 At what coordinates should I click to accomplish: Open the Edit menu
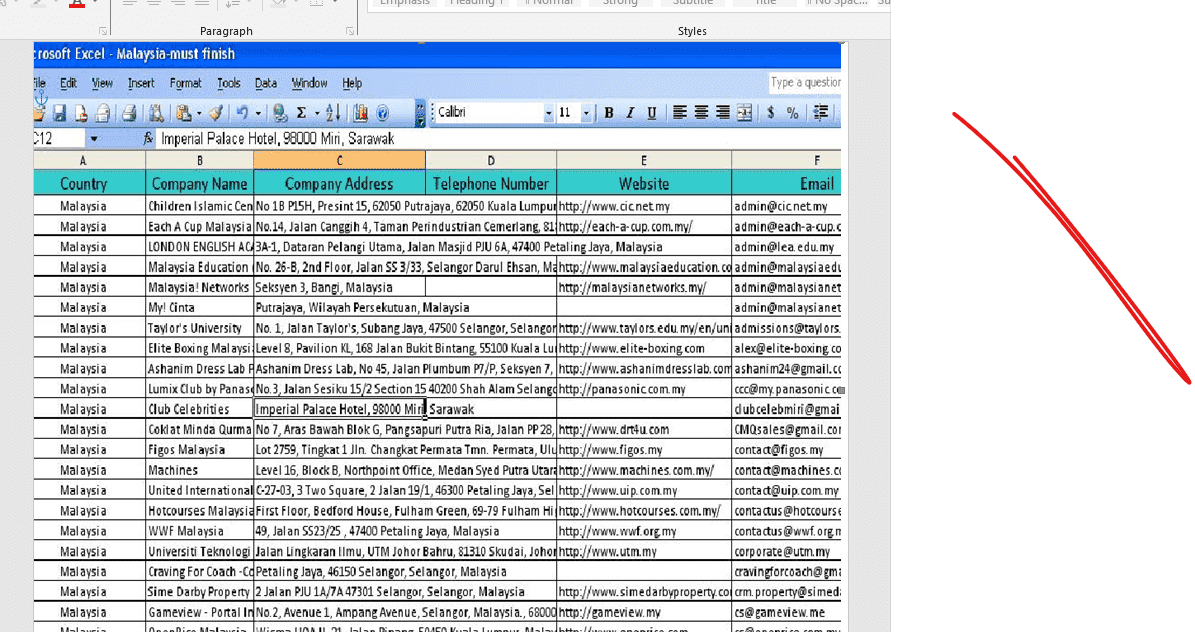69,83
